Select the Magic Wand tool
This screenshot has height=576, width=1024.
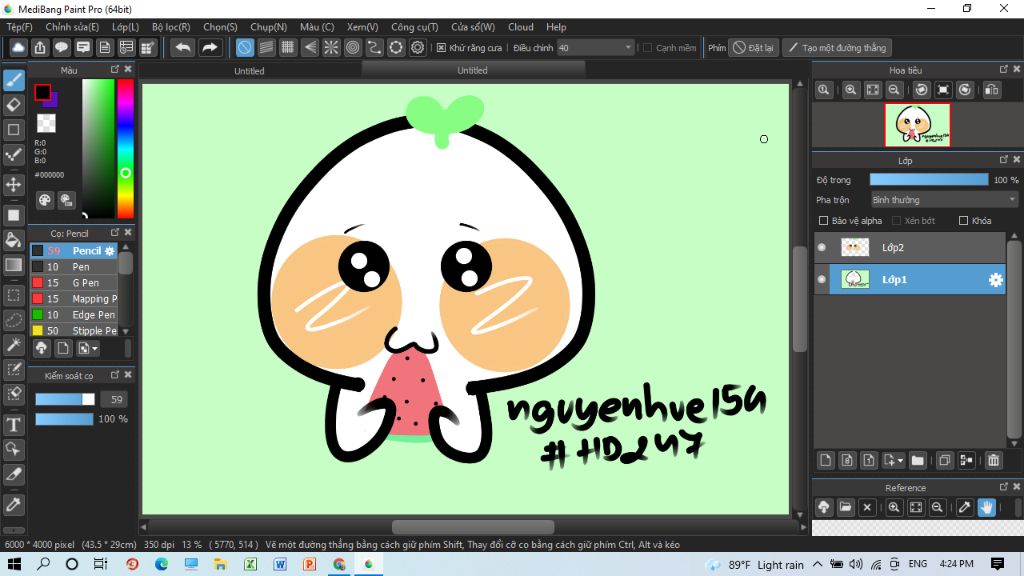tap(14, 345)
